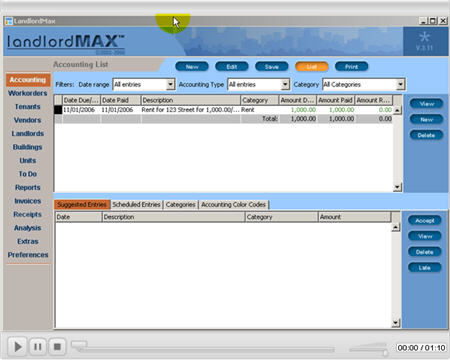Open Analysis section
The image size is (450, 360).
click(28, 228)
